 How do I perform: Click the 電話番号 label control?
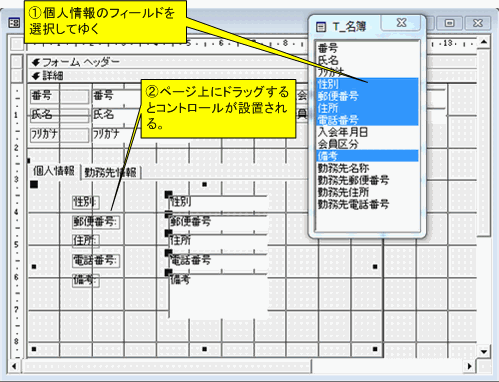(96, 260)
